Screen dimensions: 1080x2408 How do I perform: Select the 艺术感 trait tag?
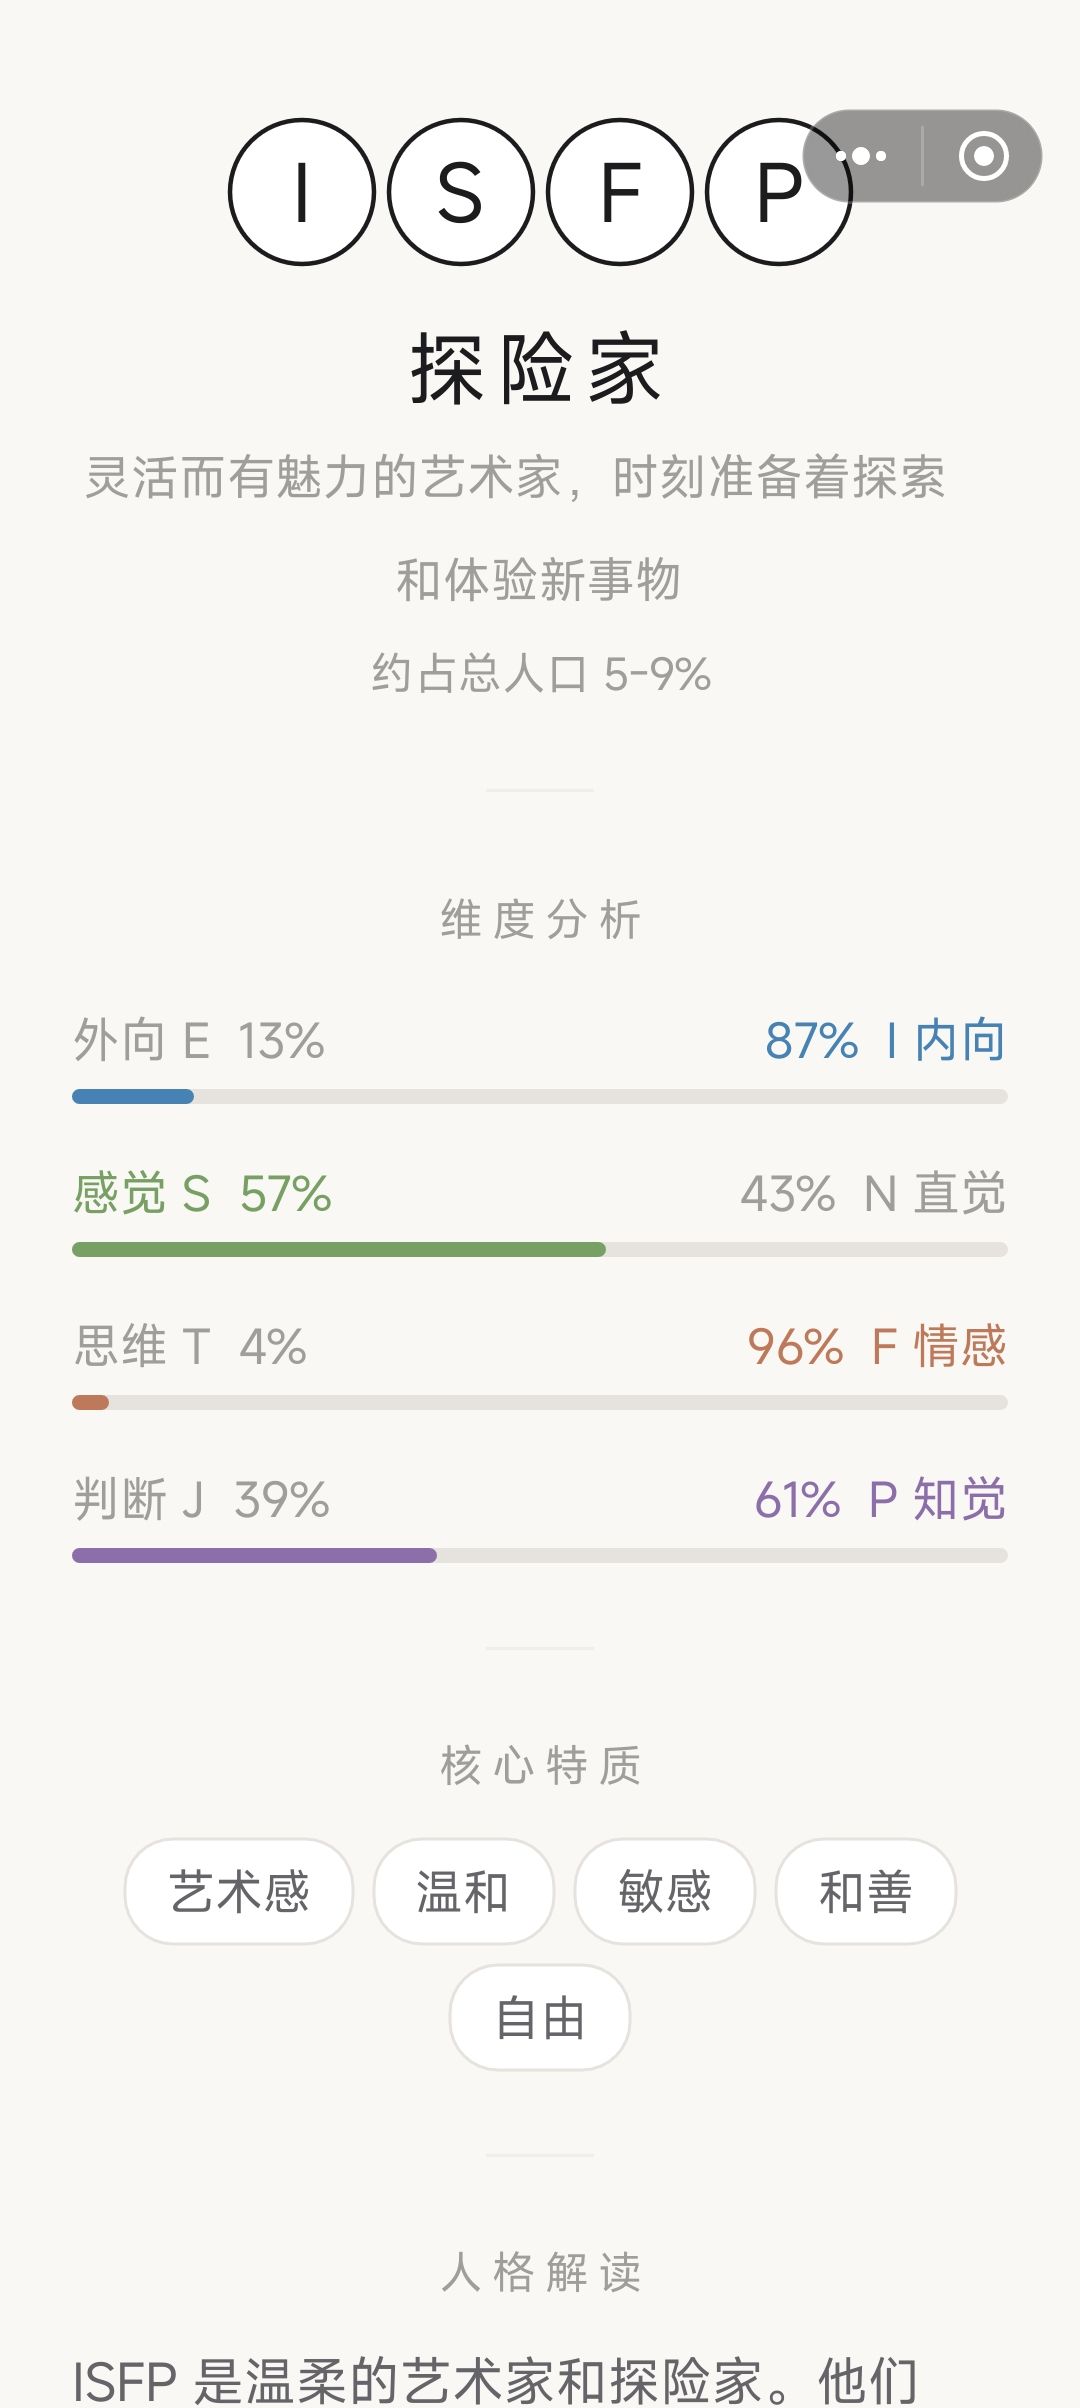pyautogui.click(x=239, y=1891)
